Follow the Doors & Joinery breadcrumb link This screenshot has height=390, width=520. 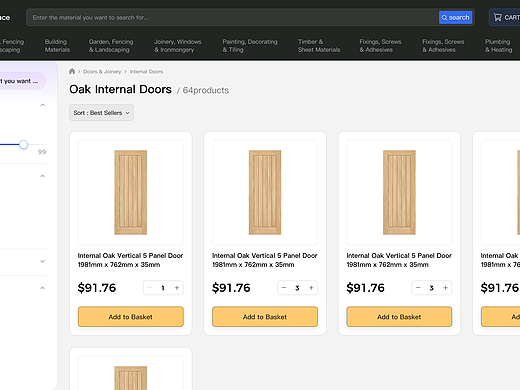point(102,72)
